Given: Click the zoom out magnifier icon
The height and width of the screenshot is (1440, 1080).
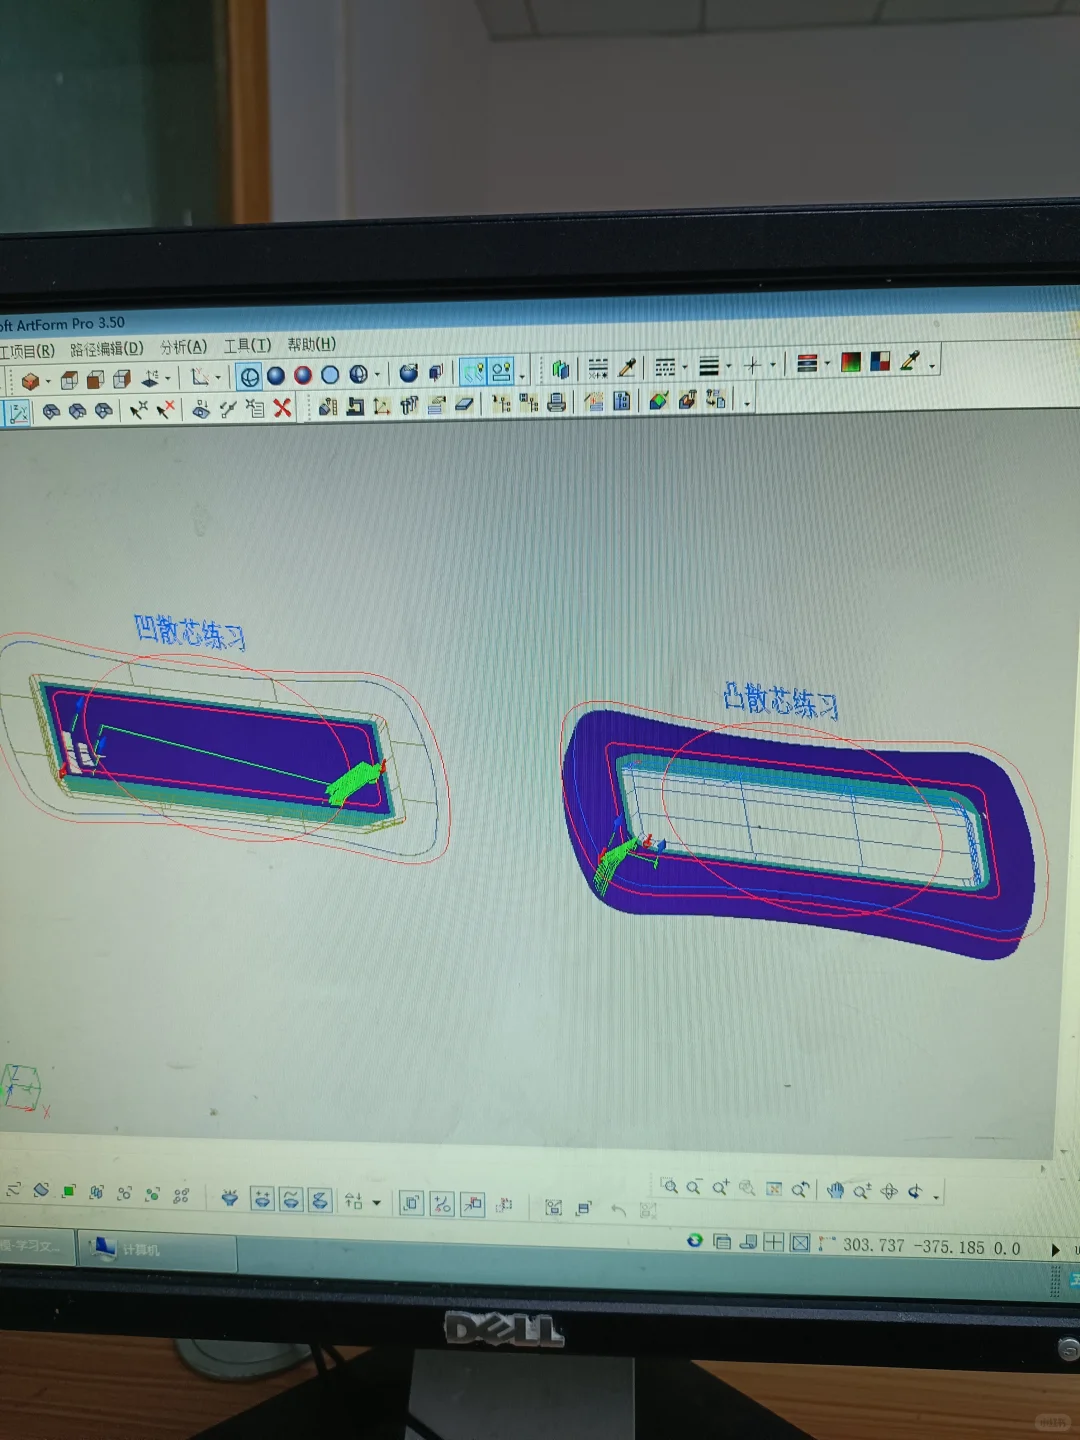Looking at the screenshot, I should point(694,1187).
